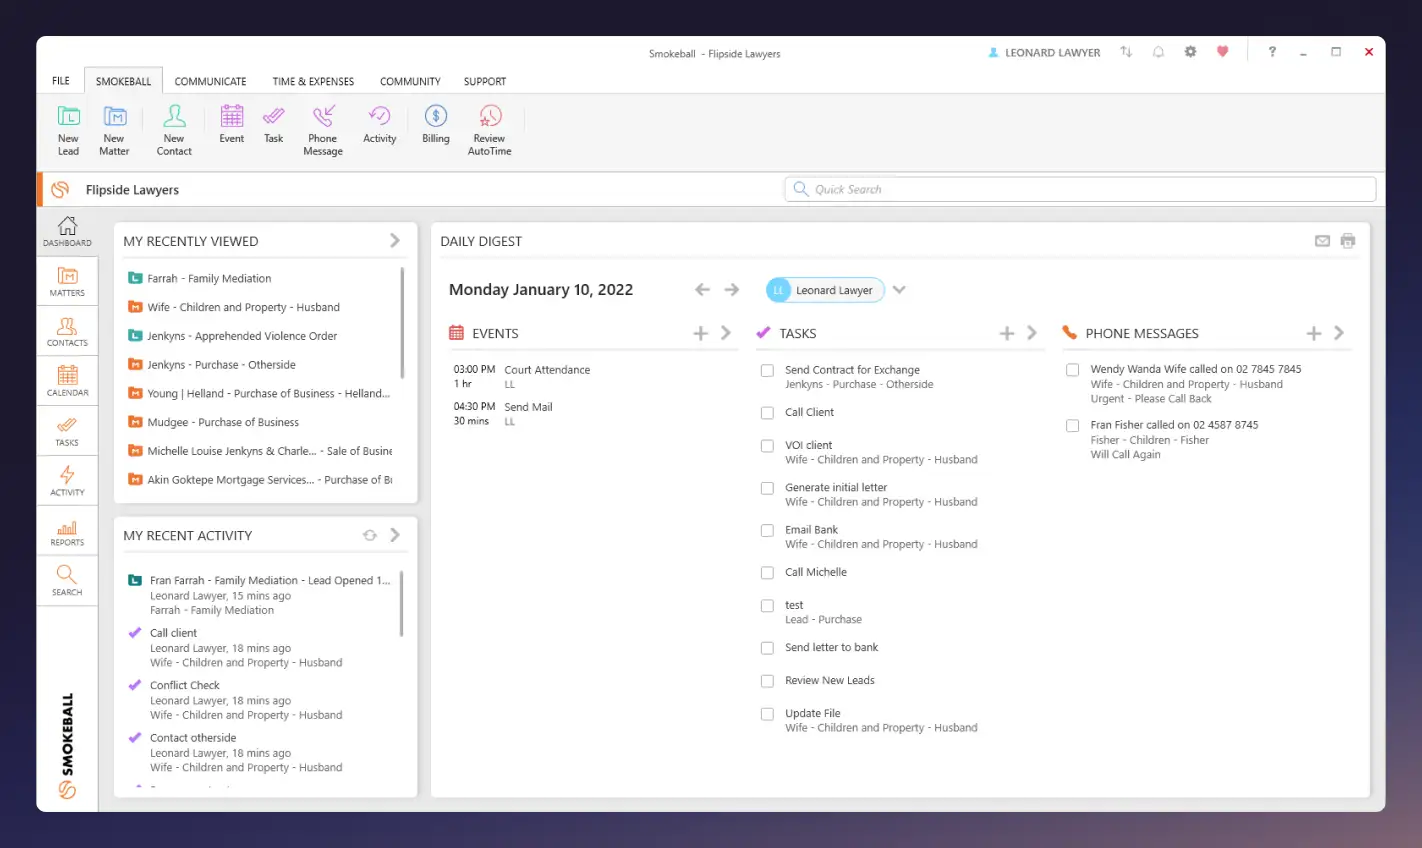Print the Daily Digest

[x=1348, y=240]
